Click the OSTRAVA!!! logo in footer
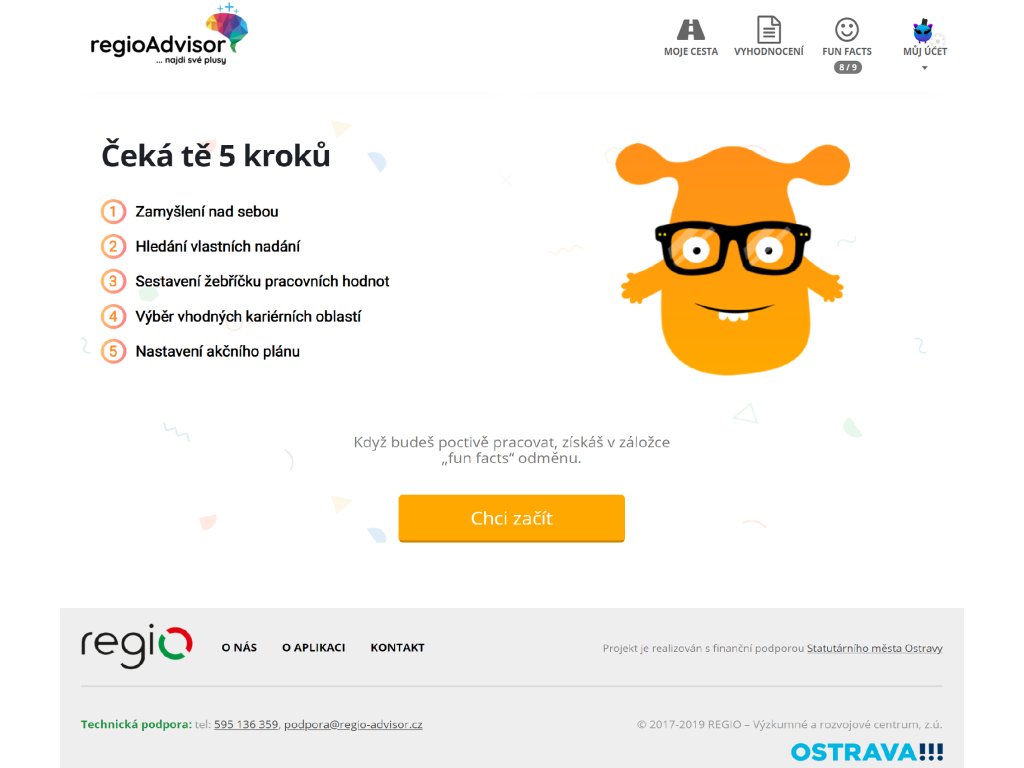 (x=867, y=752)
